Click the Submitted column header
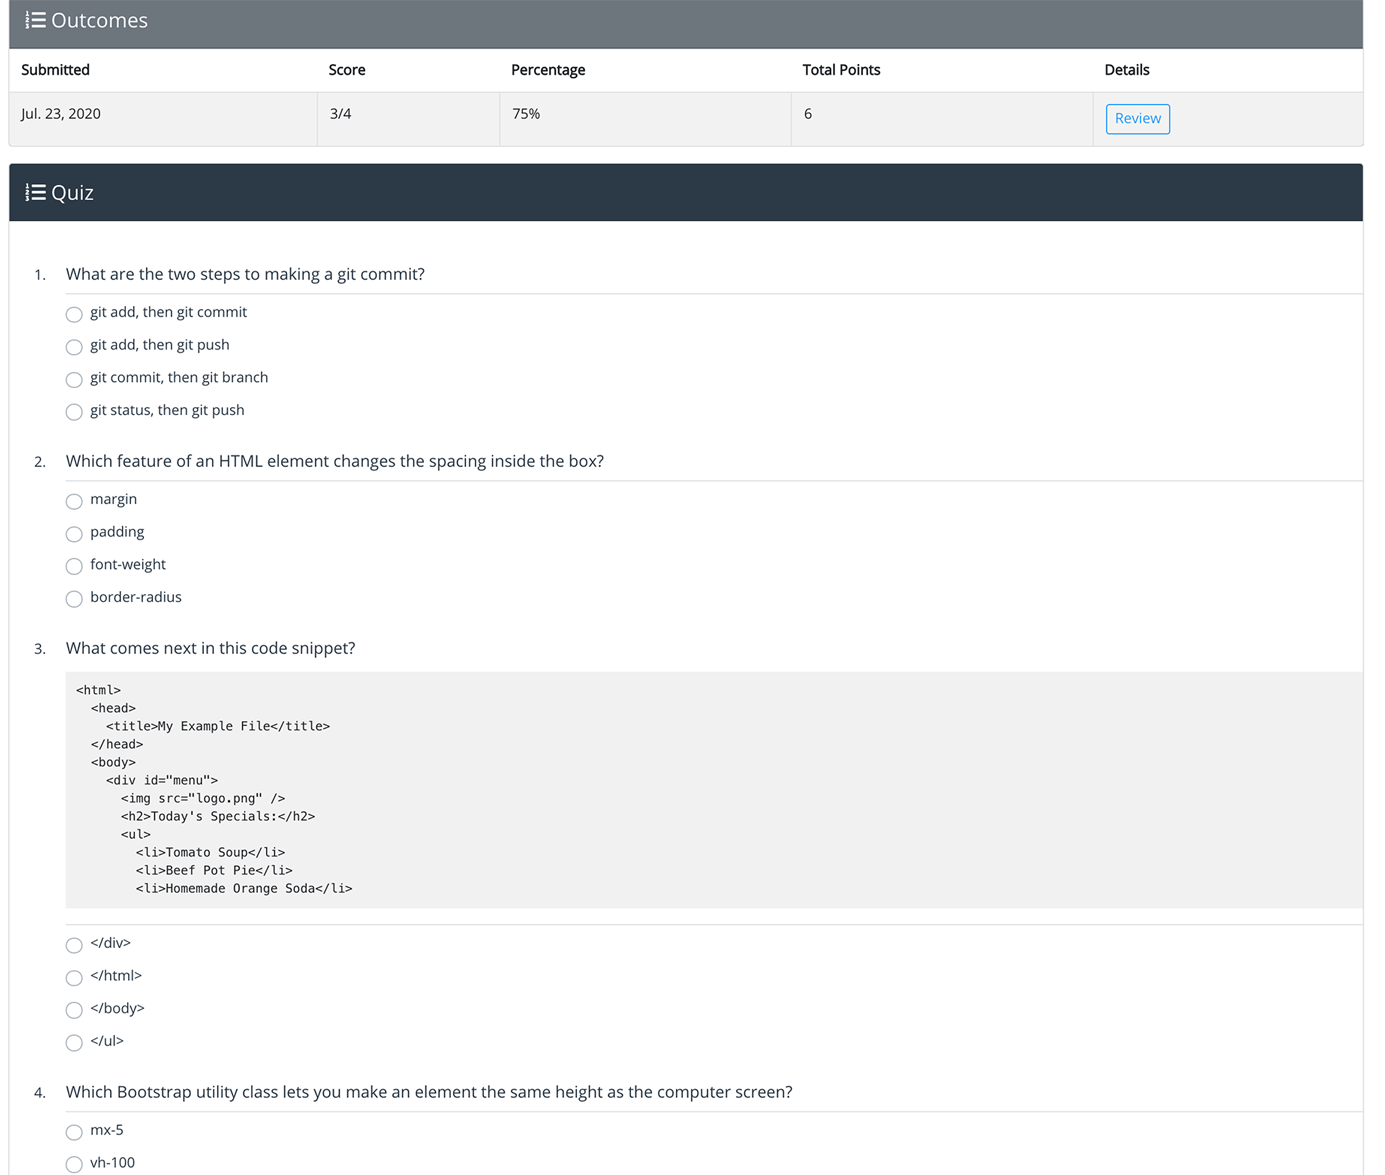The height and width of the screenshot is (1175, 1385). click(56, 70)
